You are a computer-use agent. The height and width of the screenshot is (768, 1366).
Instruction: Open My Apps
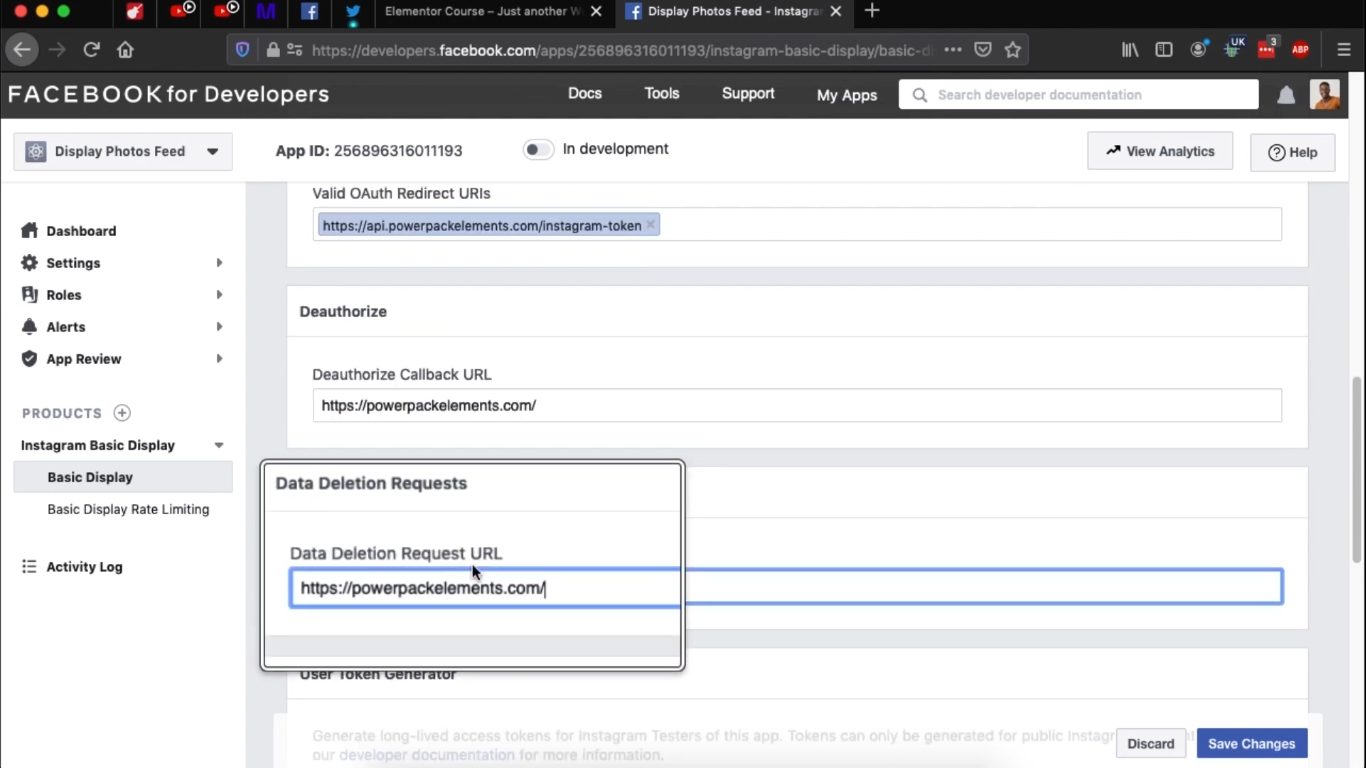847,95
